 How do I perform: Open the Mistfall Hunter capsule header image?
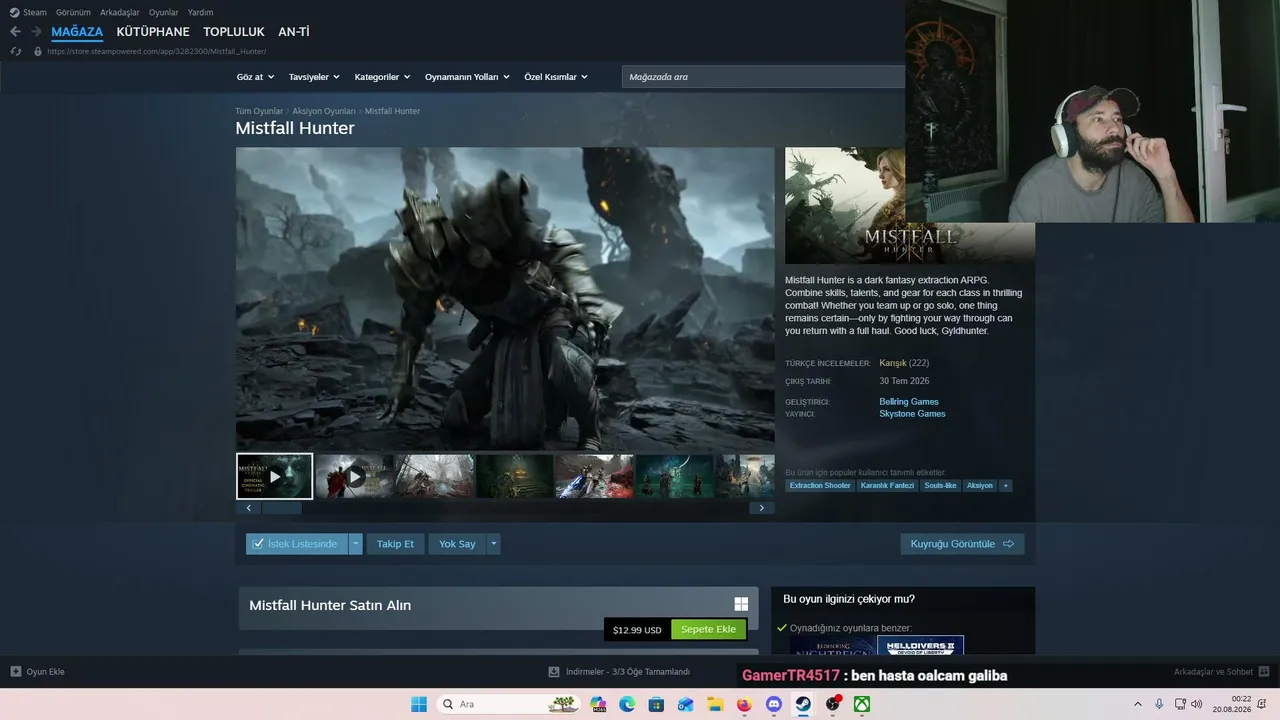click(910, 205)
